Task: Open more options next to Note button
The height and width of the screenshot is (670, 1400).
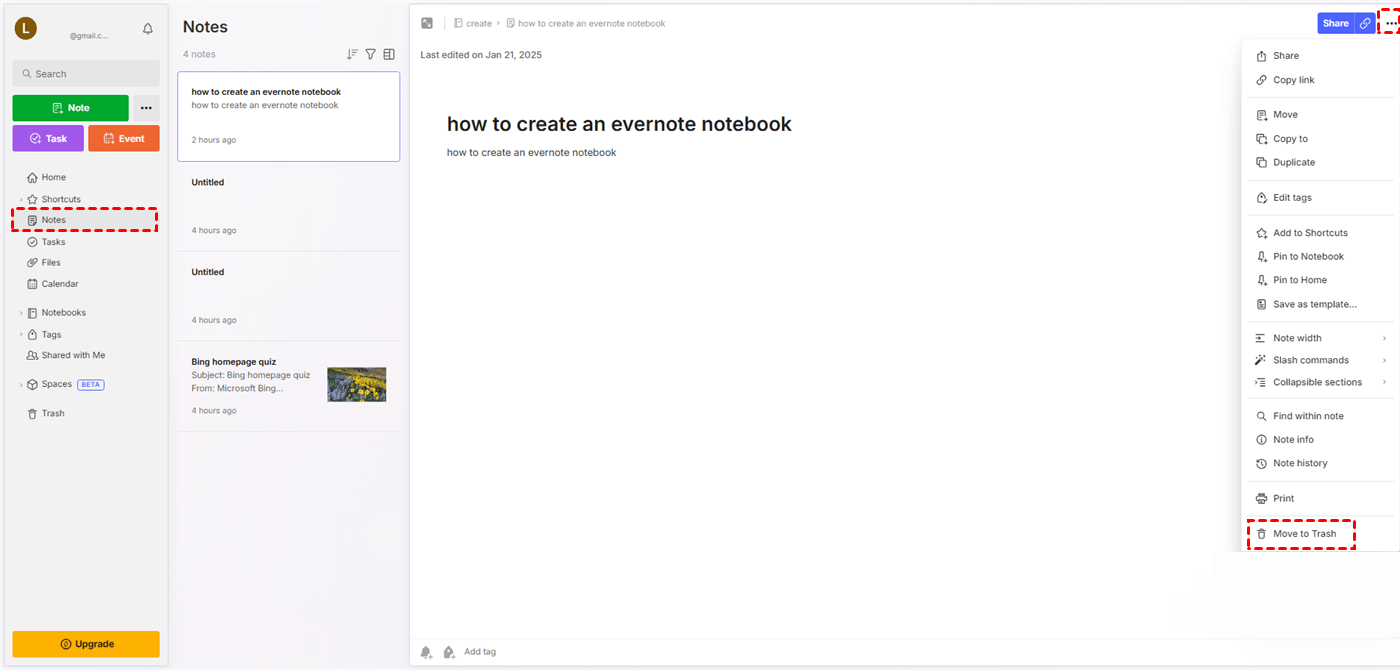Action: (x=146, y=108)
